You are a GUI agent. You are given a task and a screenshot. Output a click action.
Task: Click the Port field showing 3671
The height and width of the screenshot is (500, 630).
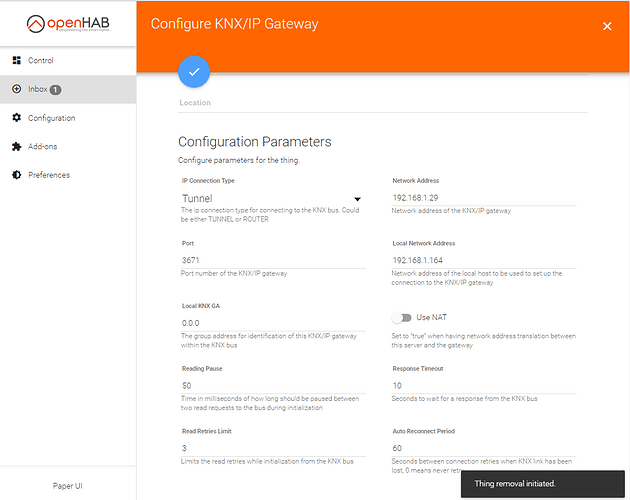click(273, 260)
